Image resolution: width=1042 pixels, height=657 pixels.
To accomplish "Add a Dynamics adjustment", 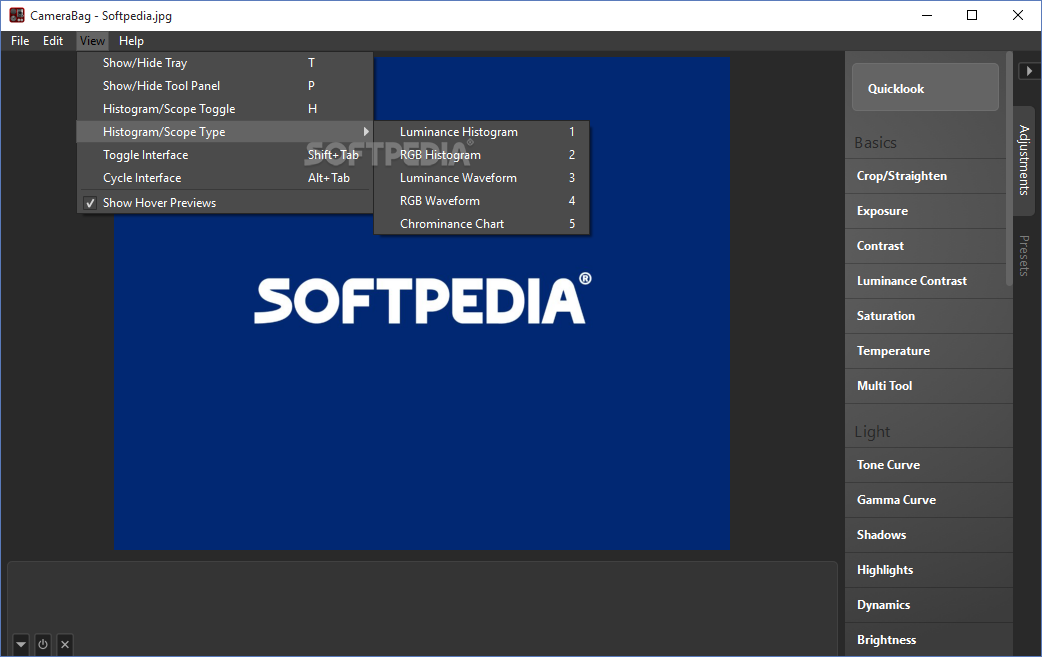I will [929, 605].
